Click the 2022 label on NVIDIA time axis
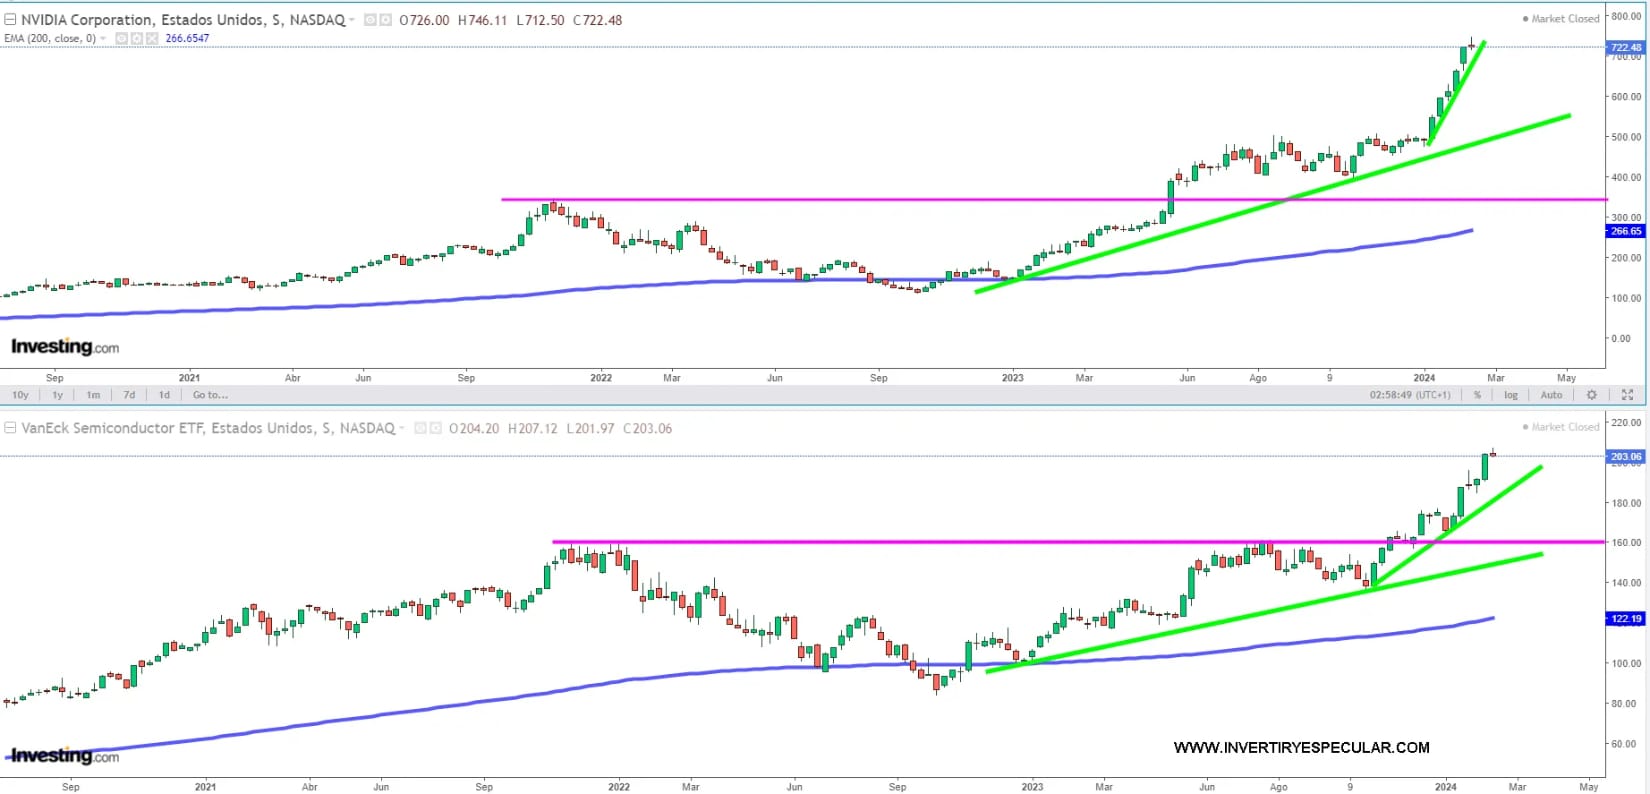This screenshot has height=794, width=1650. [600, 378]
